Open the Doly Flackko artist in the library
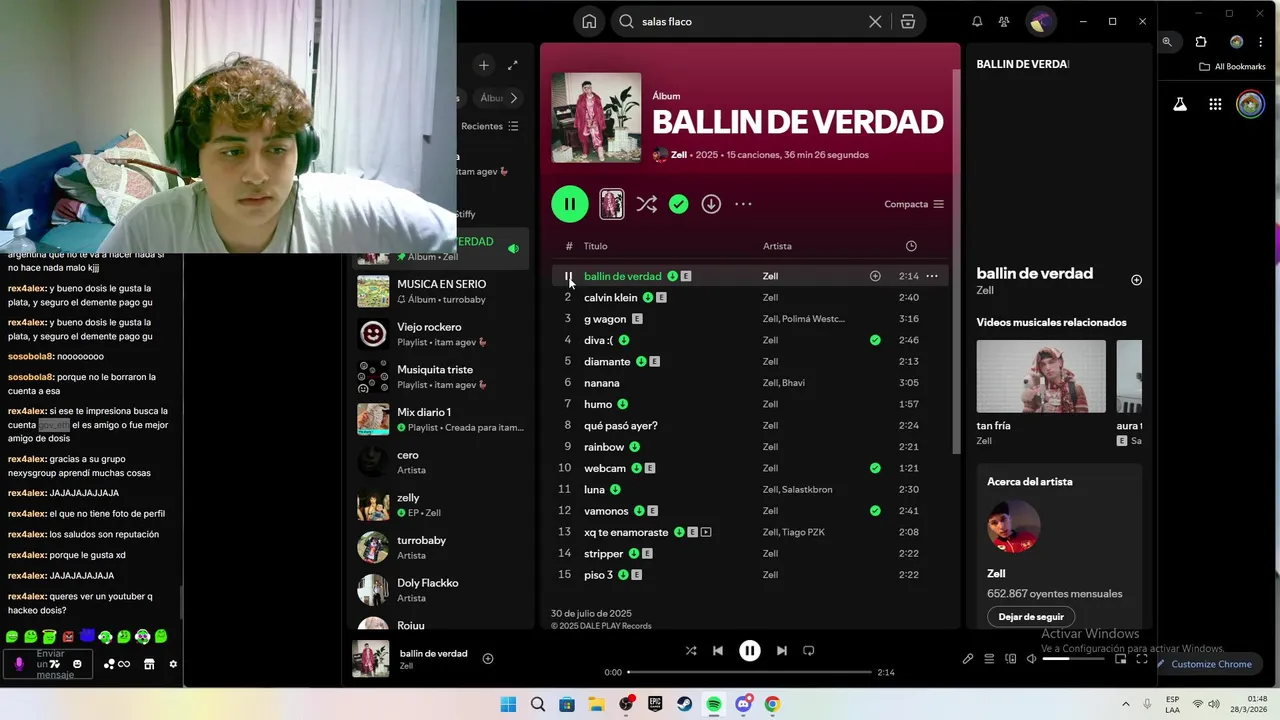This screenshot has height=720, width=1280. [440, 590]
